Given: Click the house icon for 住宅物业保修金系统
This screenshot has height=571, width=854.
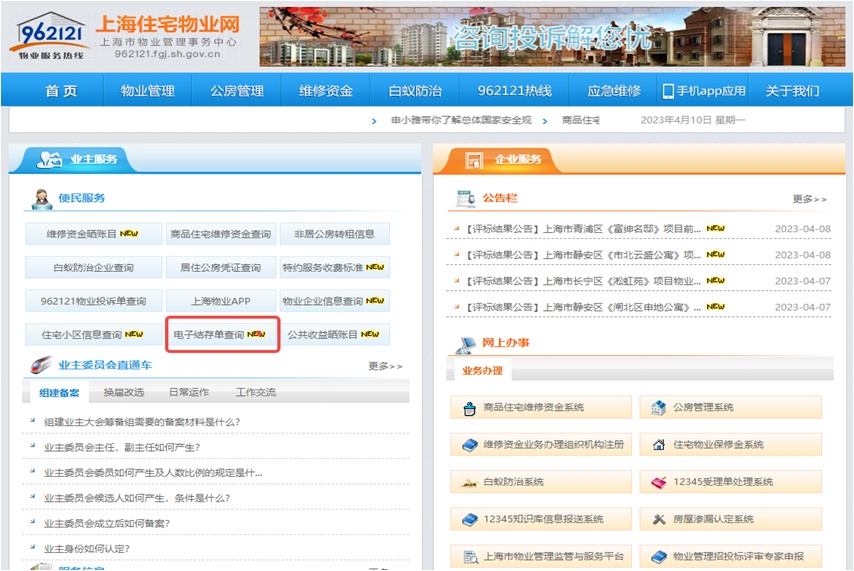Looking at the screenshot, I should pos(658,445).
